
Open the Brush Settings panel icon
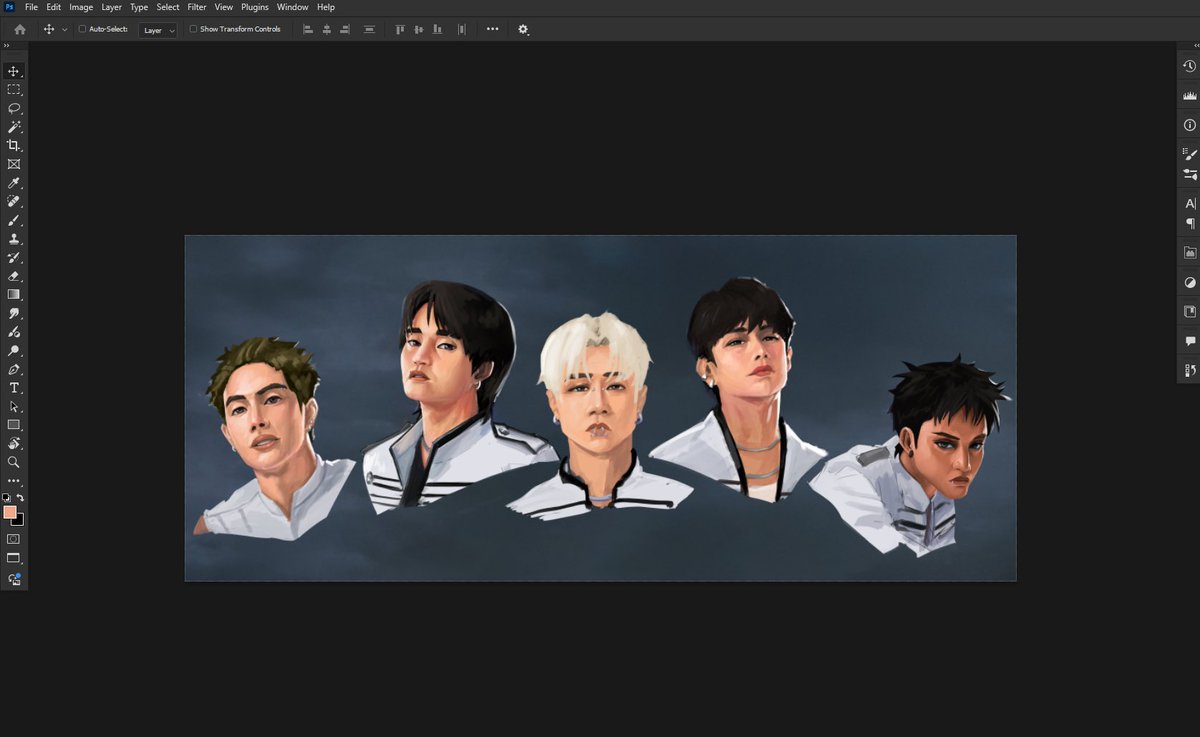[x=1190, y=174]
